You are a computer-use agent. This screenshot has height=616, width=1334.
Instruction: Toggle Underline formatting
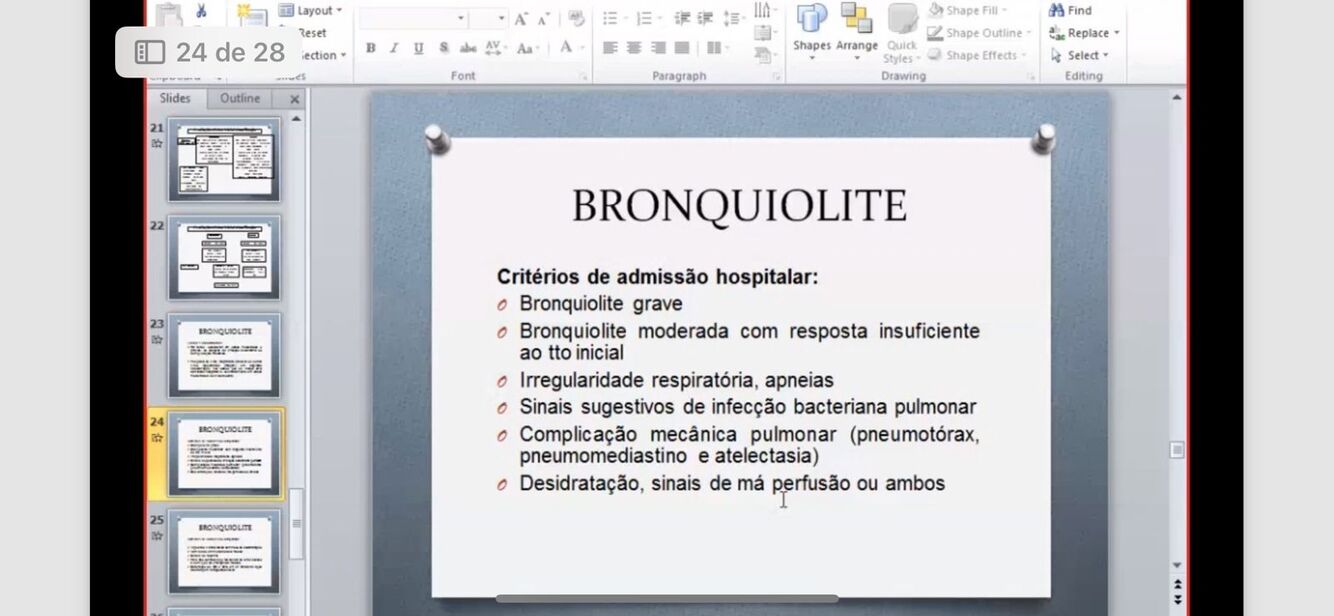pos(418,48)
